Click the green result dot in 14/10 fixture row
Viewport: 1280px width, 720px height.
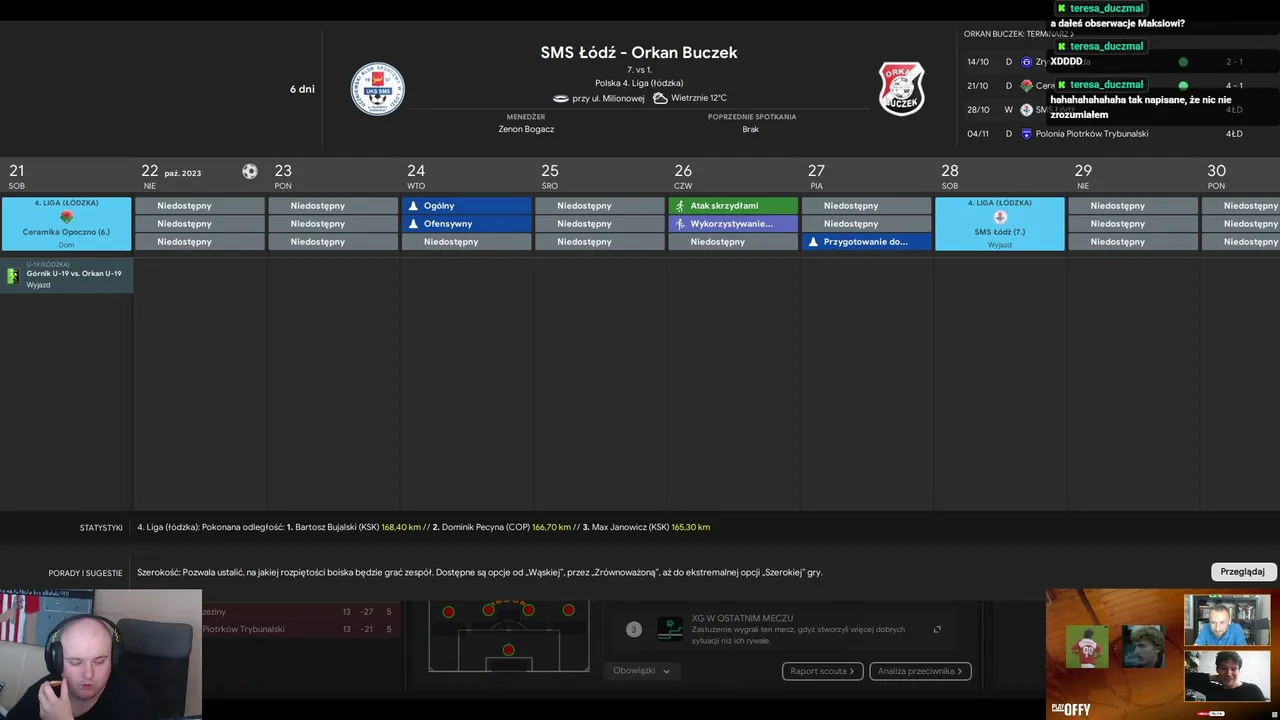1183,62
